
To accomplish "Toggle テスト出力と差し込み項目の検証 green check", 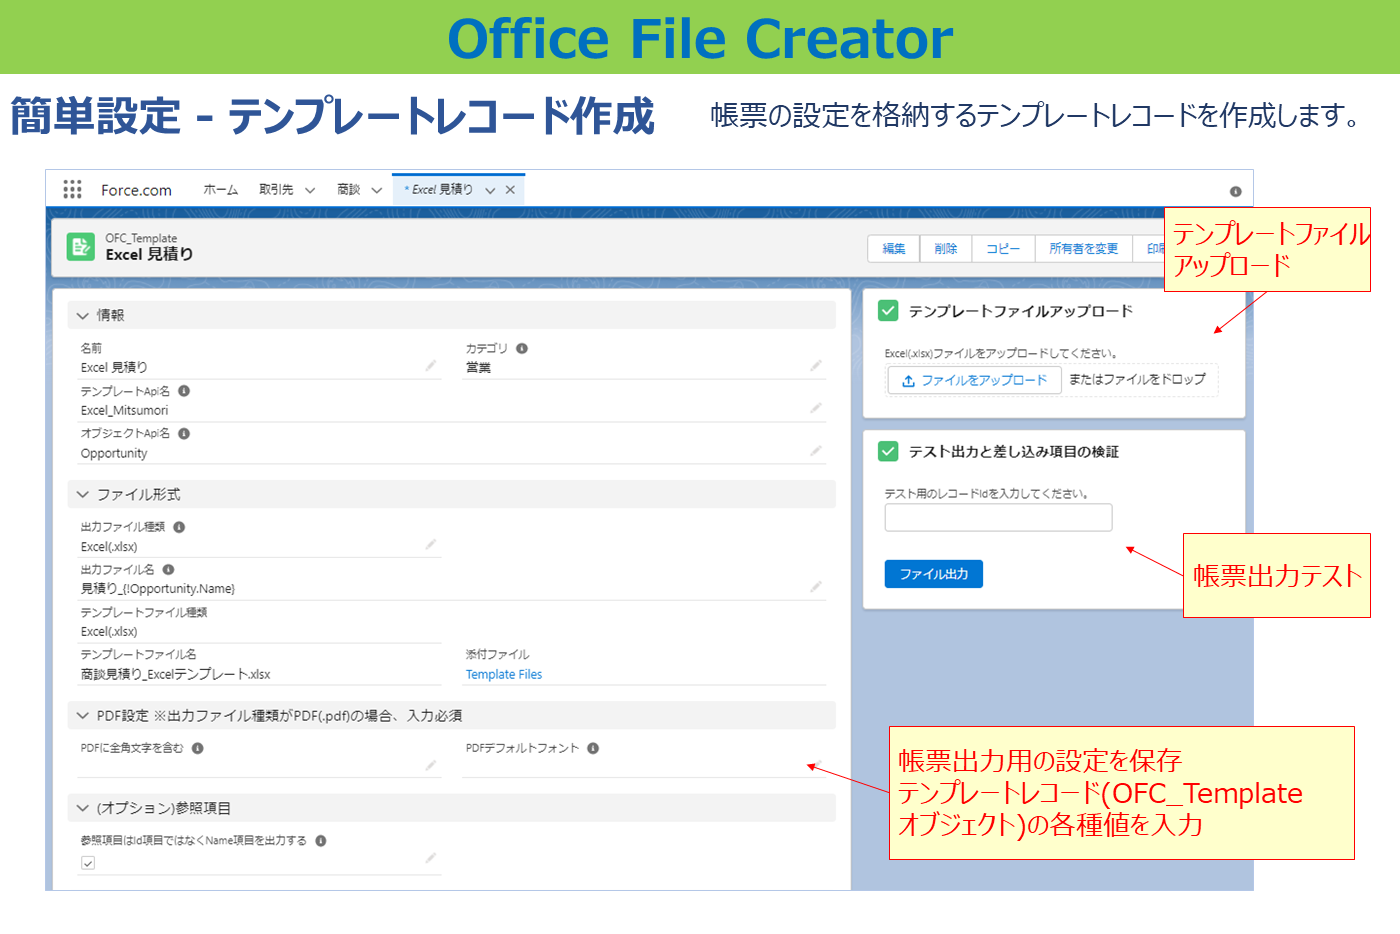I will point(888,451).
